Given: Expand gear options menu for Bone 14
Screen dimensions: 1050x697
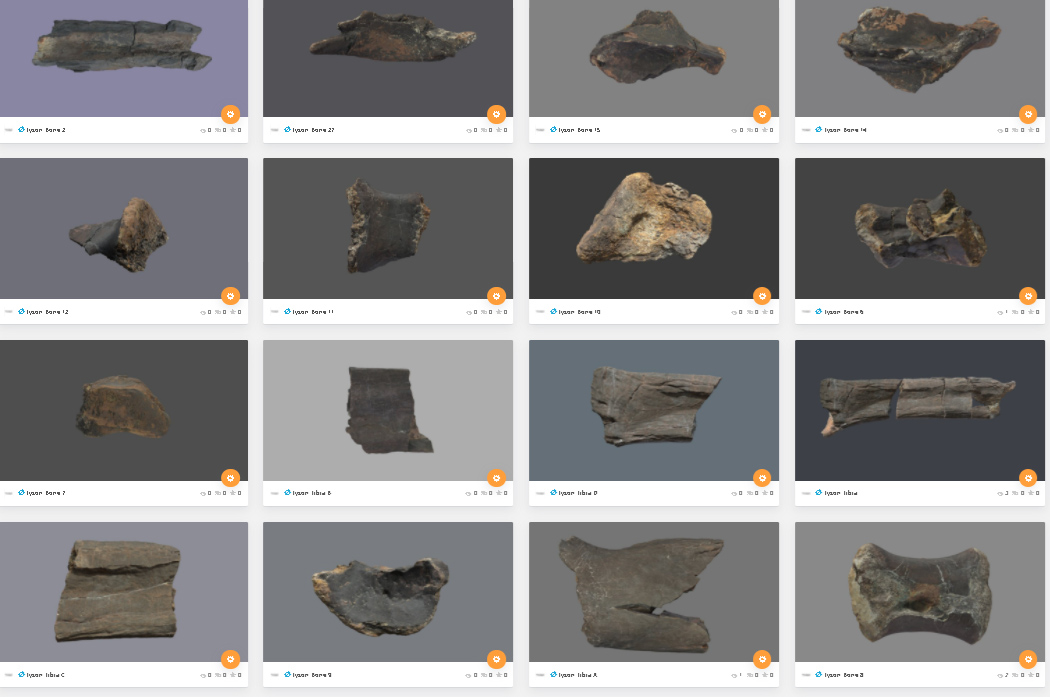Looking at the screenshot, I should [x=1028, y=114].
